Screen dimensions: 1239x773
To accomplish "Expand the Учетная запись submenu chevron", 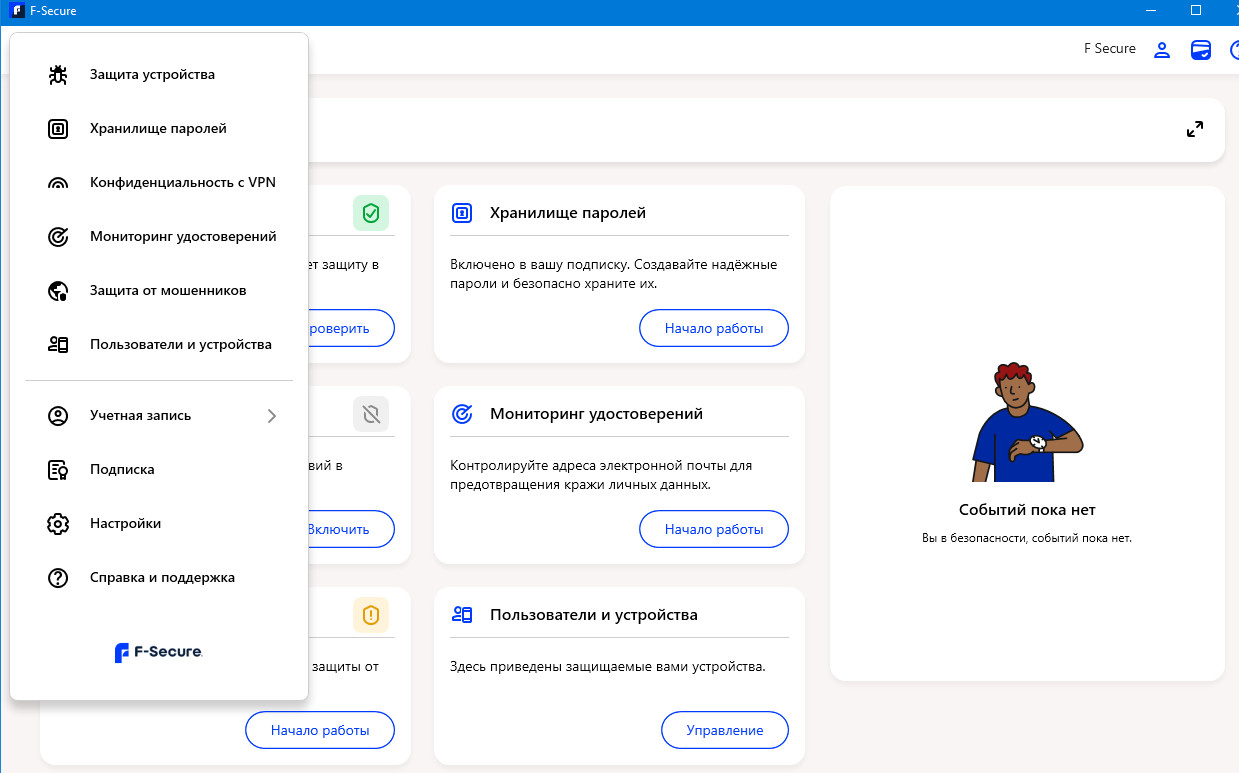I will pyautogui.click(x=272, y=416).
